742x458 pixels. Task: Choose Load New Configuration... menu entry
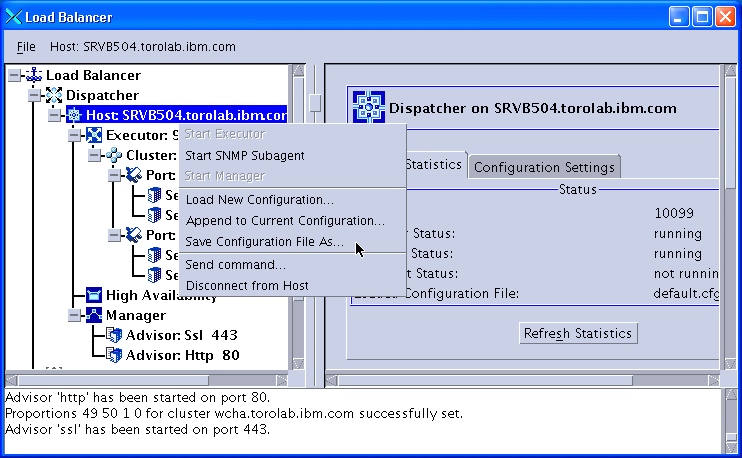(292, 200)
